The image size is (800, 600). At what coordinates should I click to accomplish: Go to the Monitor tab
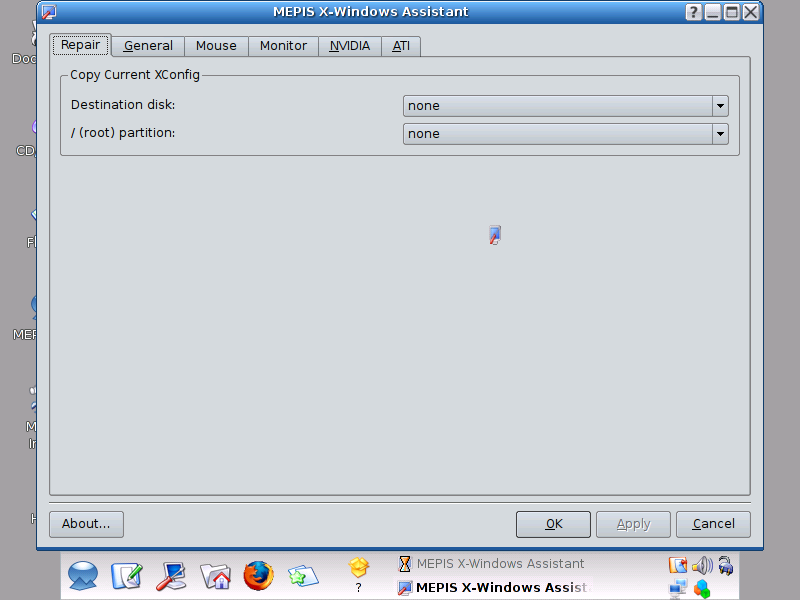(x=283, y=46)
